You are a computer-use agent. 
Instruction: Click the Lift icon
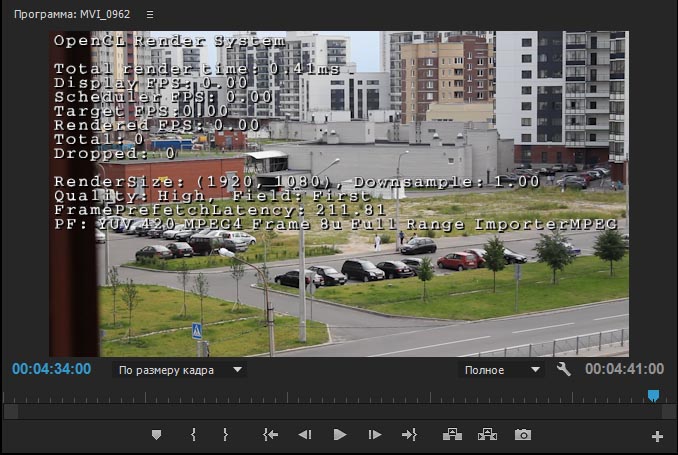(452, 435)
